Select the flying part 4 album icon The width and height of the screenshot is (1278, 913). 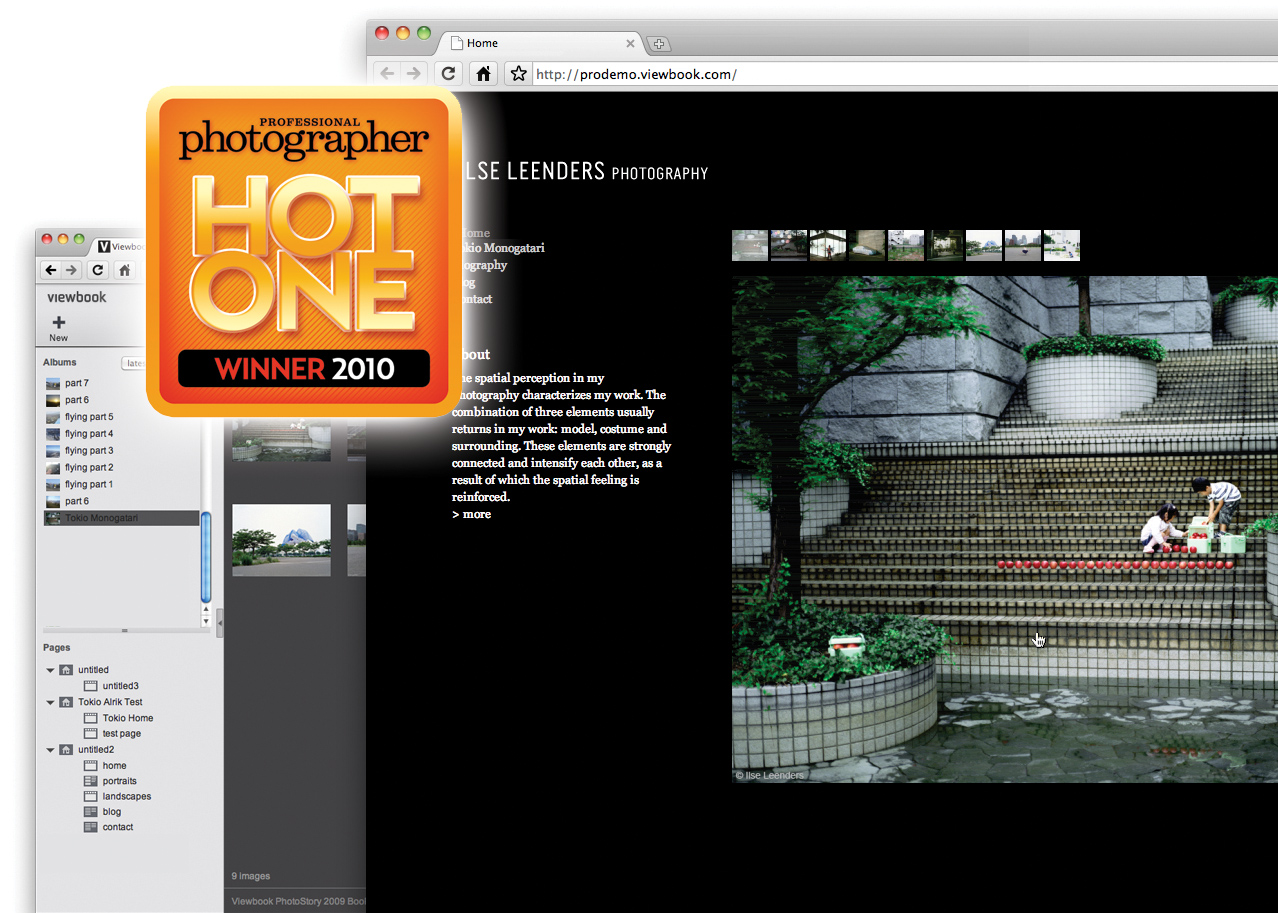(53, 434)
